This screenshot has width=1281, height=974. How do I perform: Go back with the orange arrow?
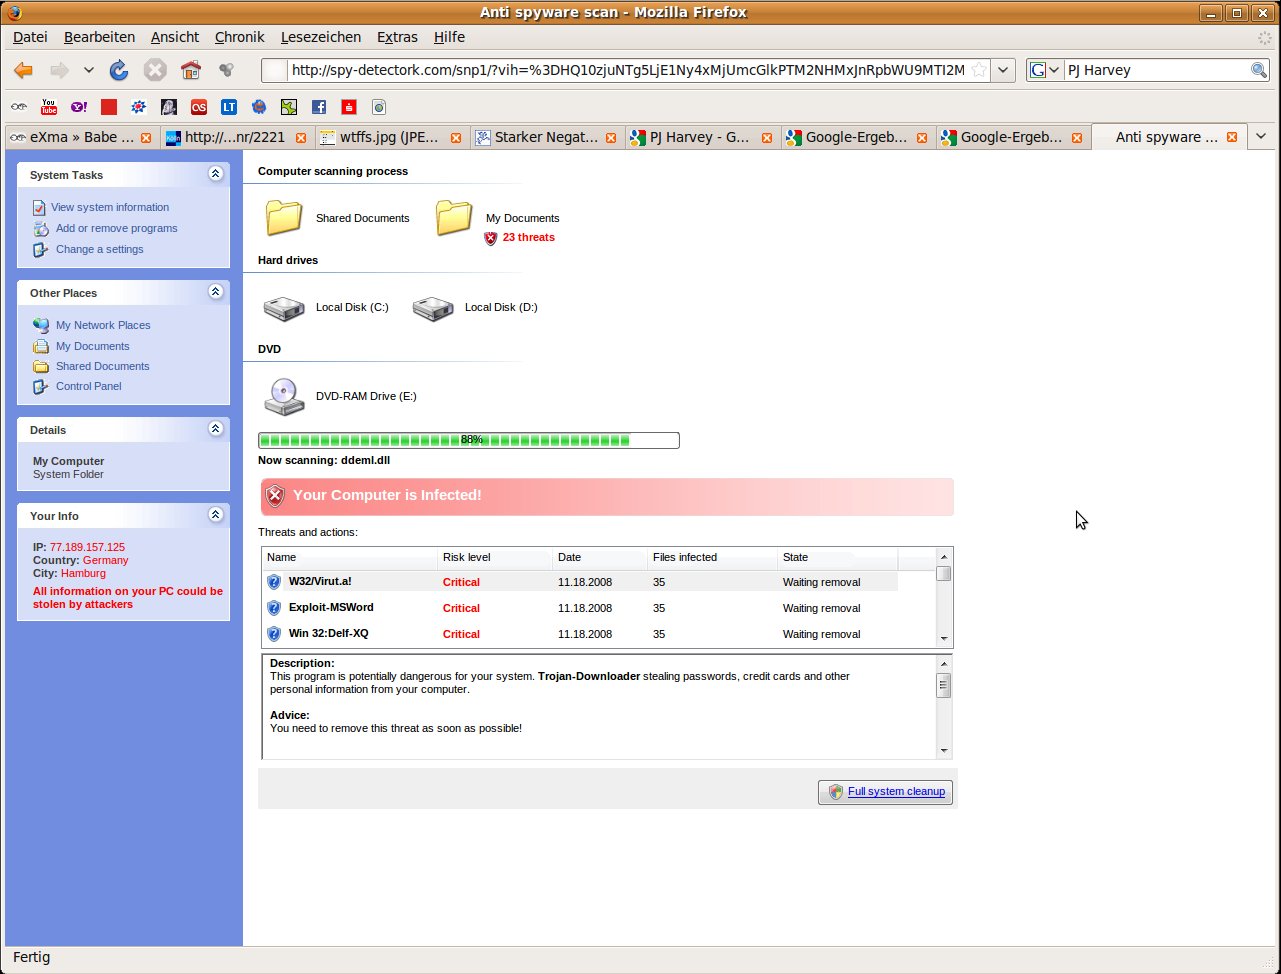(x=23, y=70)
